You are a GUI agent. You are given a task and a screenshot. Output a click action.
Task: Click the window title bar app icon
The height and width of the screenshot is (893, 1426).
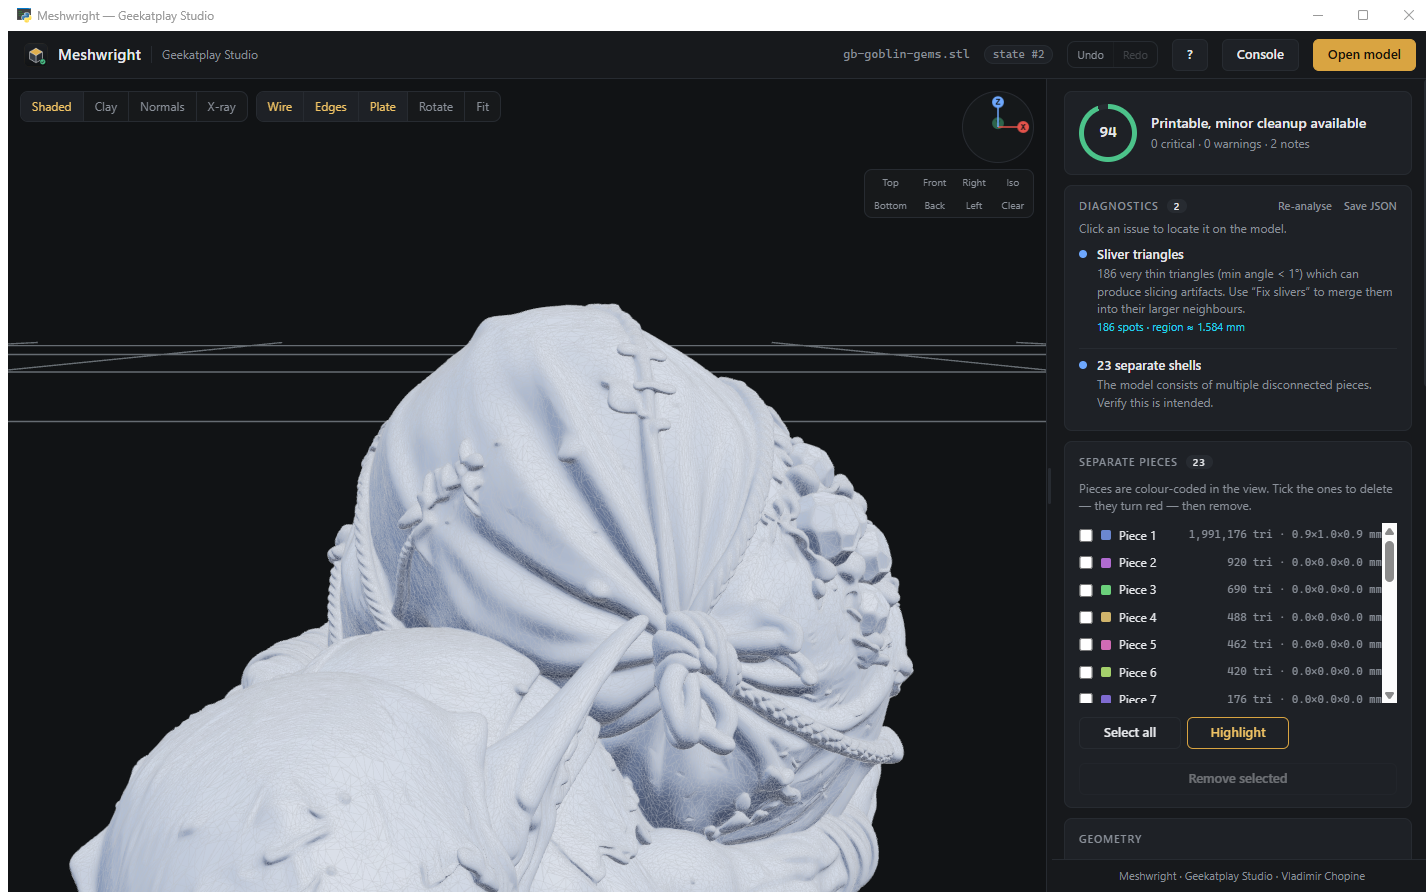(24, 15)
